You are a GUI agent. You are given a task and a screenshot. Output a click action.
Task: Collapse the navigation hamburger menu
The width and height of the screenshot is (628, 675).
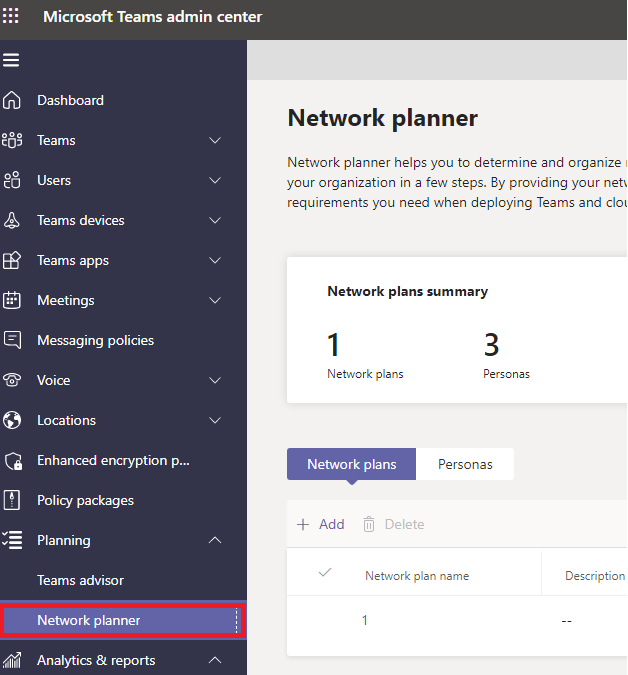[x=11, y=60]
